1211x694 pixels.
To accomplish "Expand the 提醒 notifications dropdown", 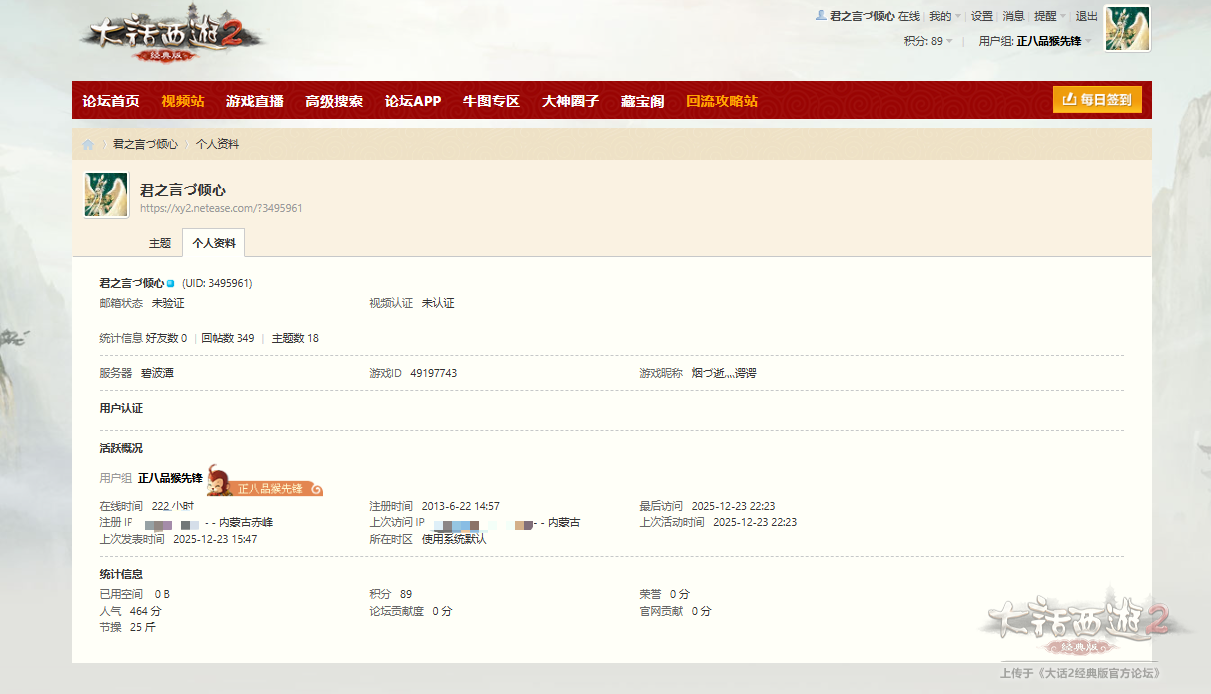I will click(1049, 16).
